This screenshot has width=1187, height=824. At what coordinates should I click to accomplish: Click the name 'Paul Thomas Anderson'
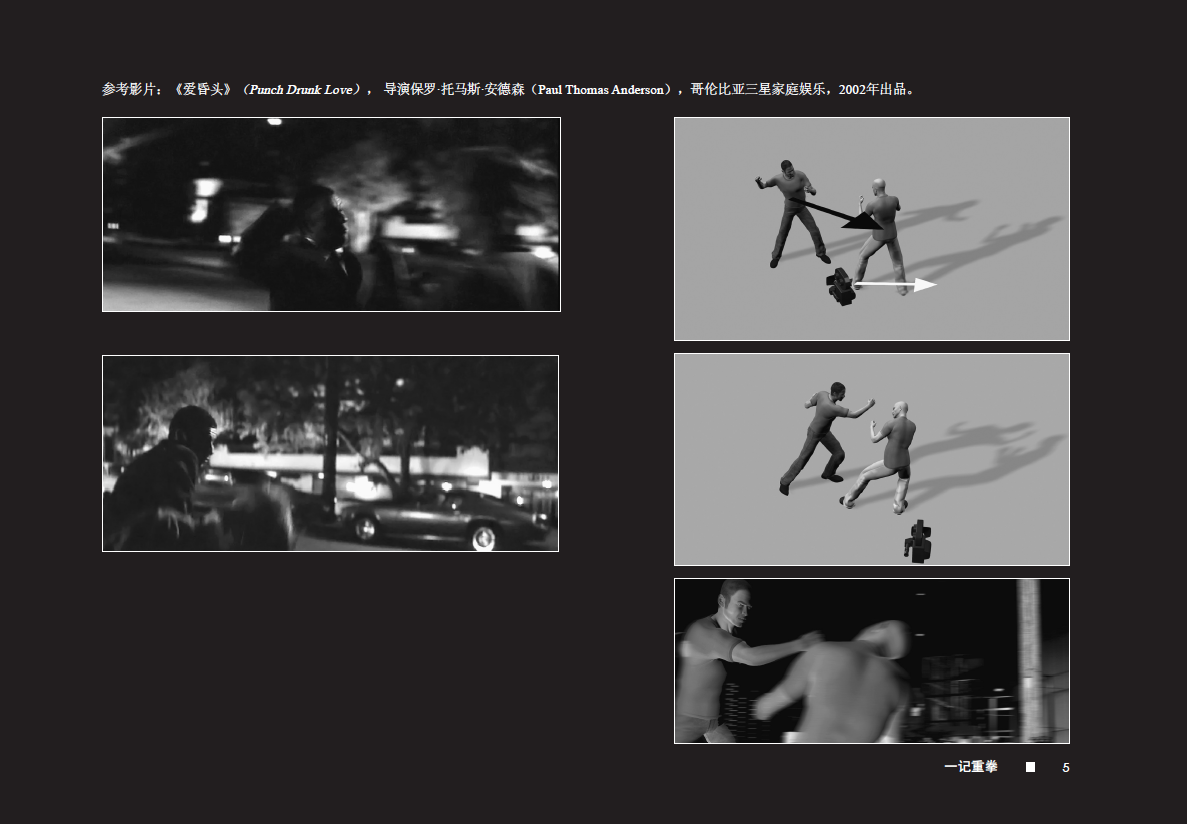(601, 89)
